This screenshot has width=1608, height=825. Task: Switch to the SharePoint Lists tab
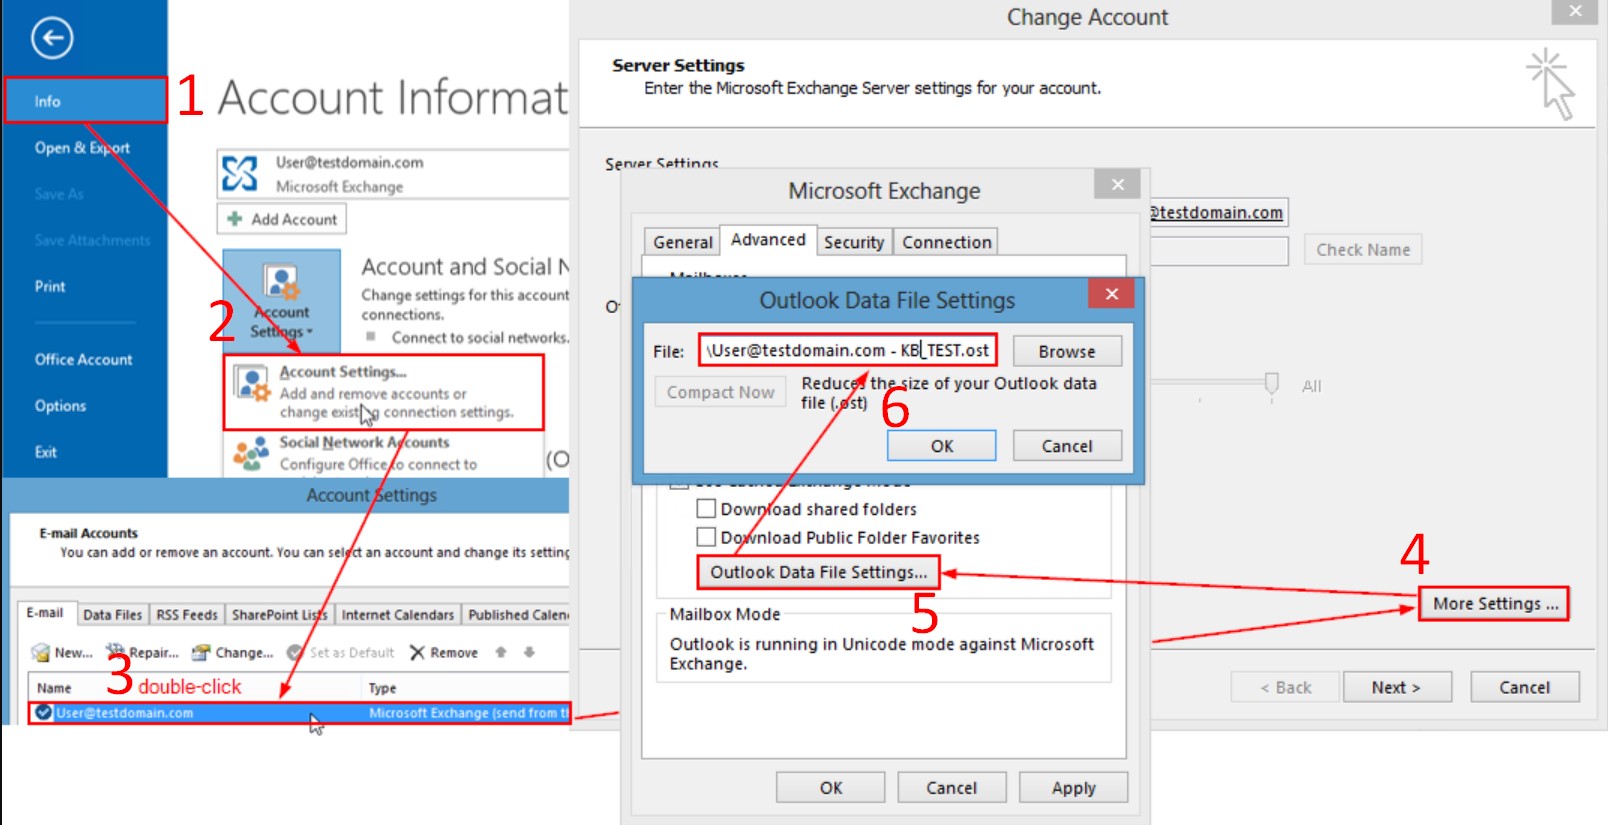(279, 615)
